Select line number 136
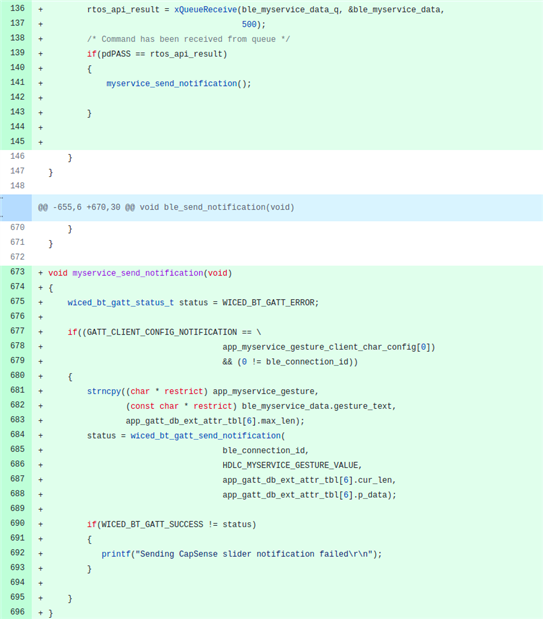This screenshot has width=543, height=619. point(17,8)
